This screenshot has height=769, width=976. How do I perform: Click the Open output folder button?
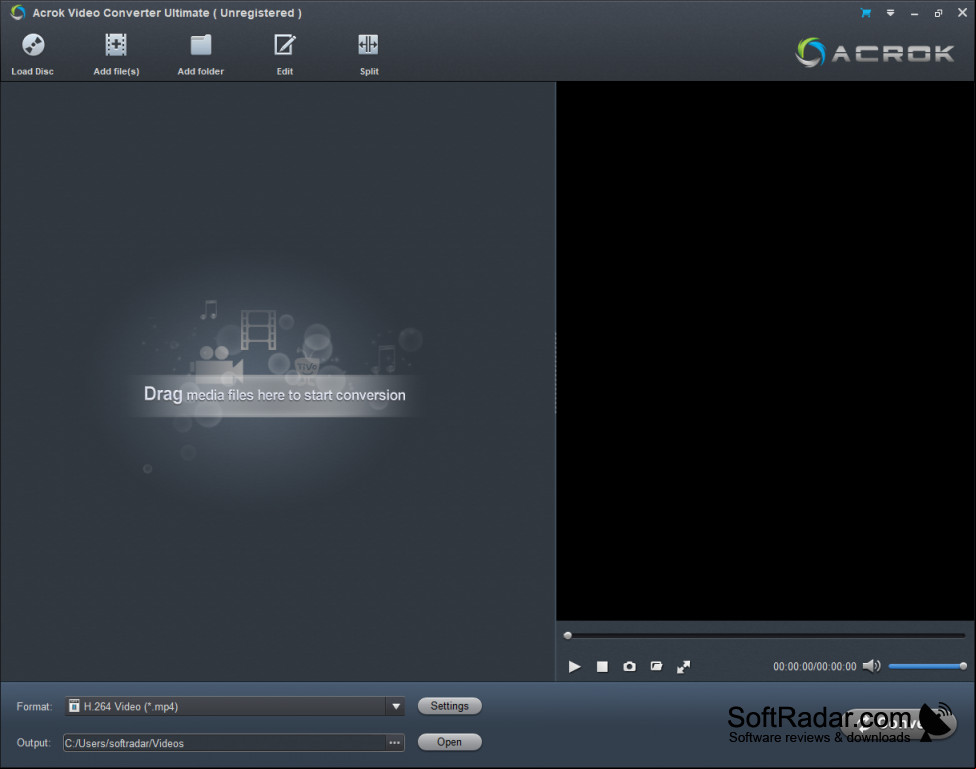coord(449,742)
